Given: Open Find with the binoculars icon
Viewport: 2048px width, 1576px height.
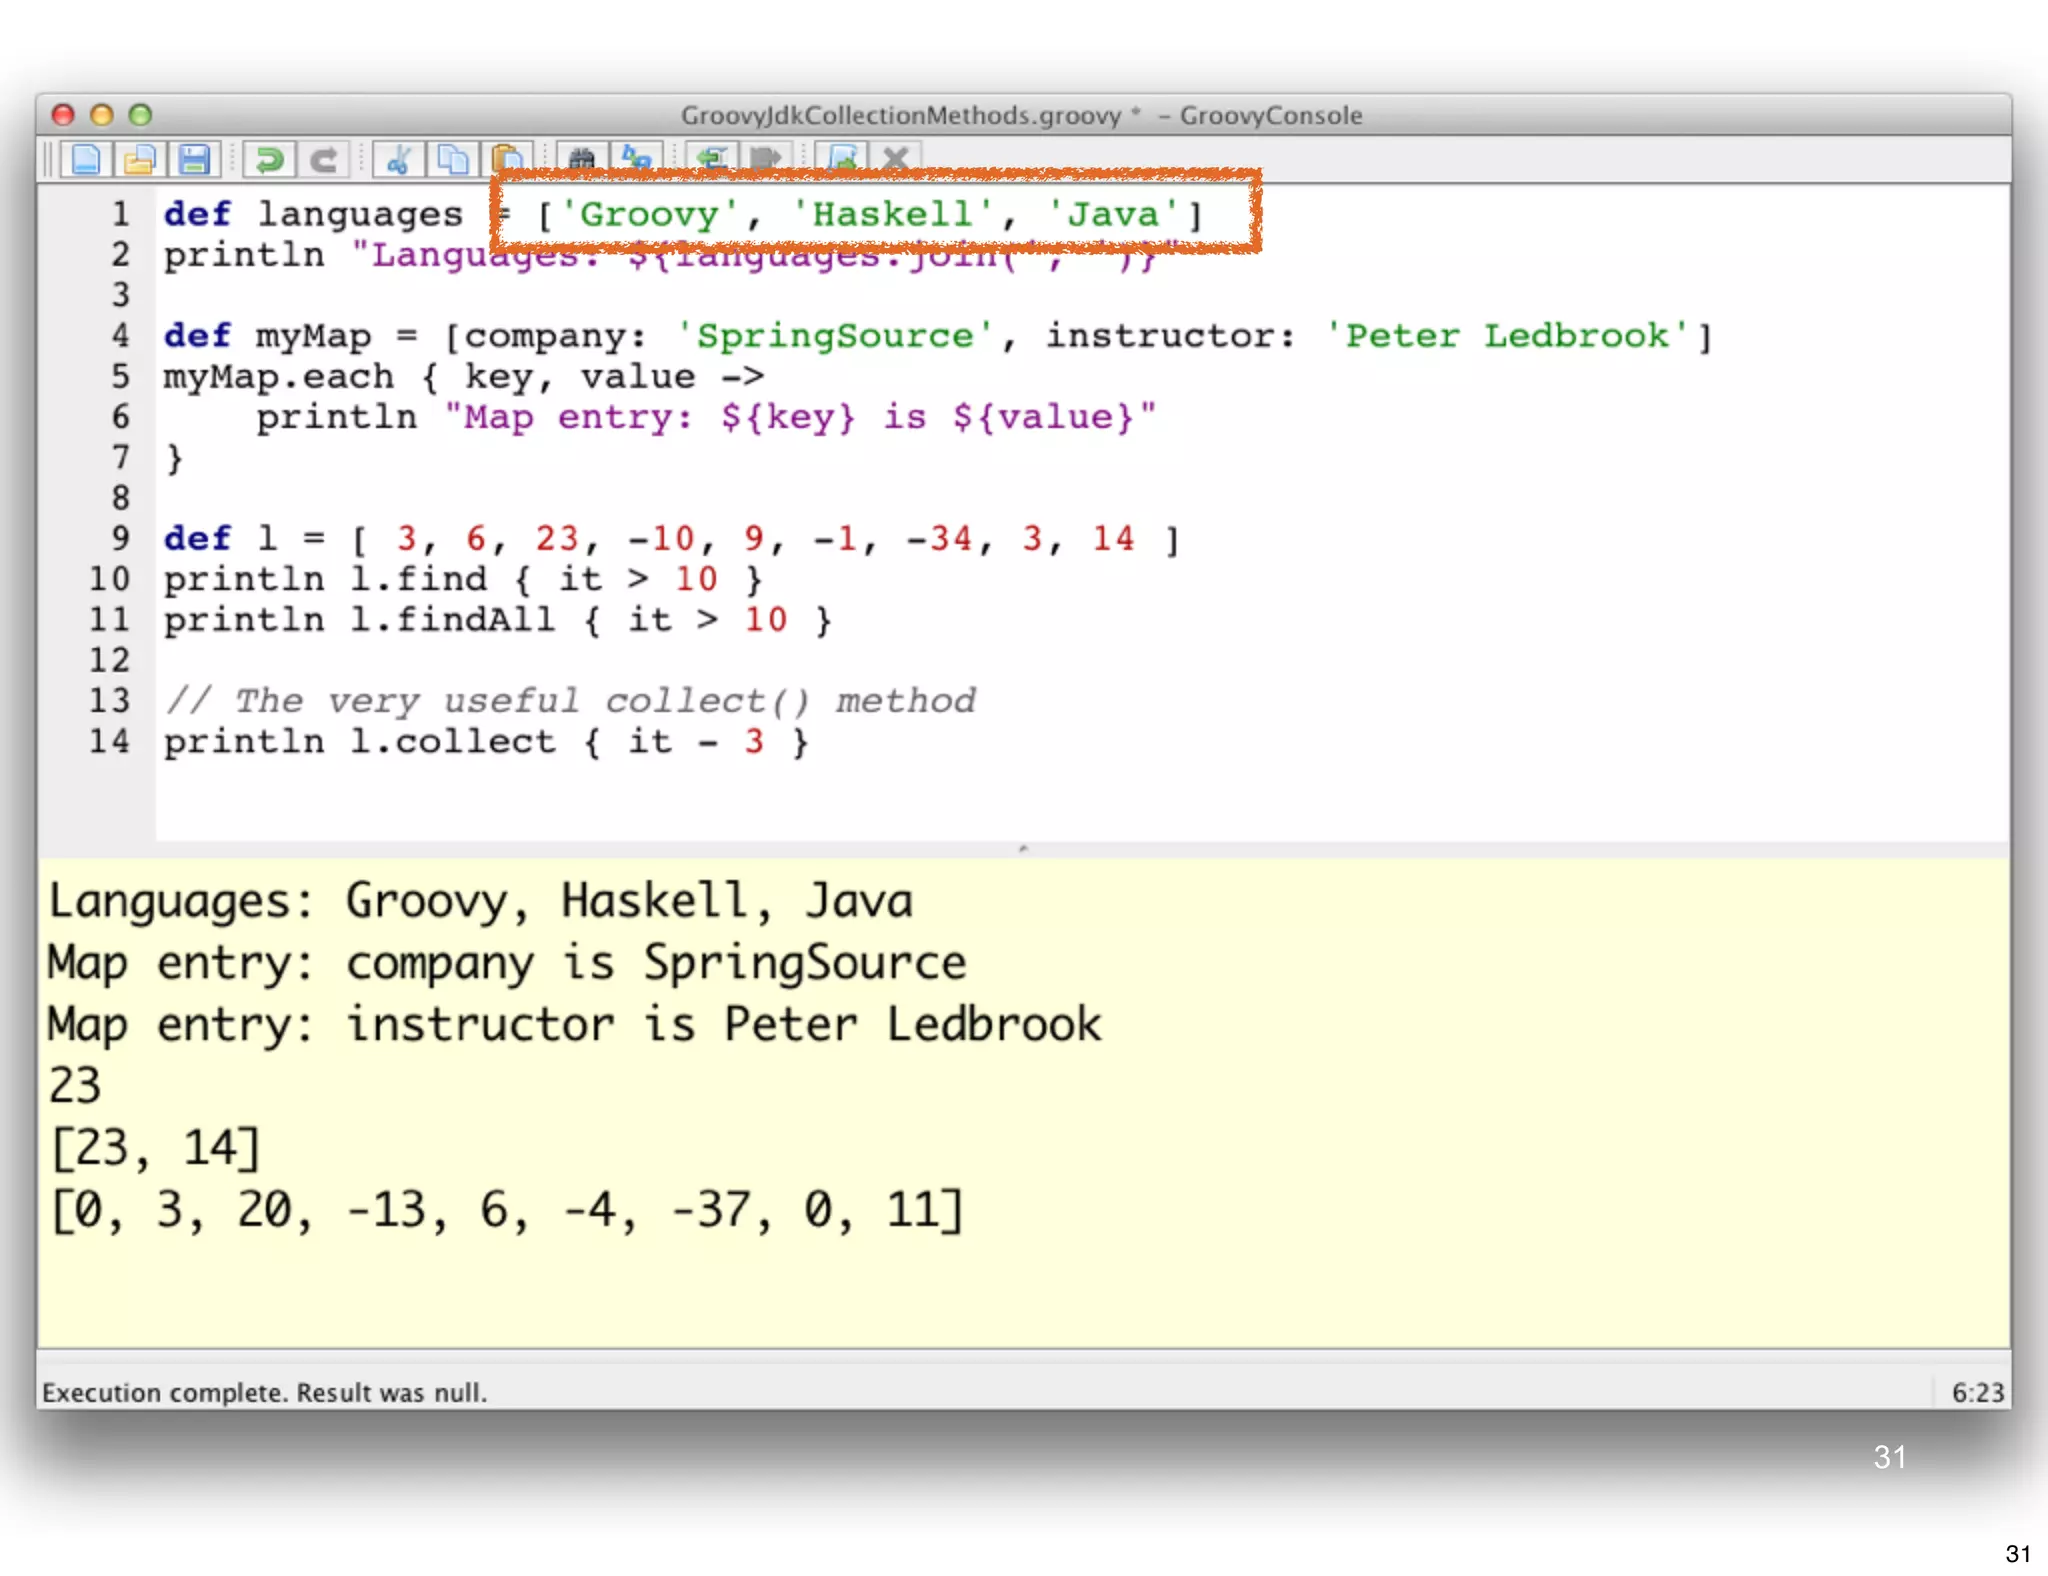Looking at the screenshot, I should click(582, 158).
